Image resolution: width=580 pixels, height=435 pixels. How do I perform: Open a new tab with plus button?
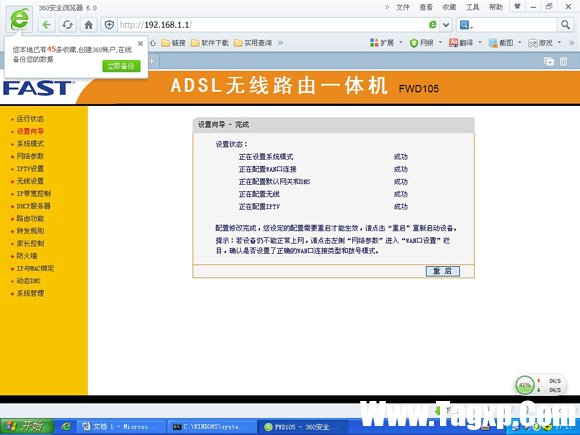[152, 61]
